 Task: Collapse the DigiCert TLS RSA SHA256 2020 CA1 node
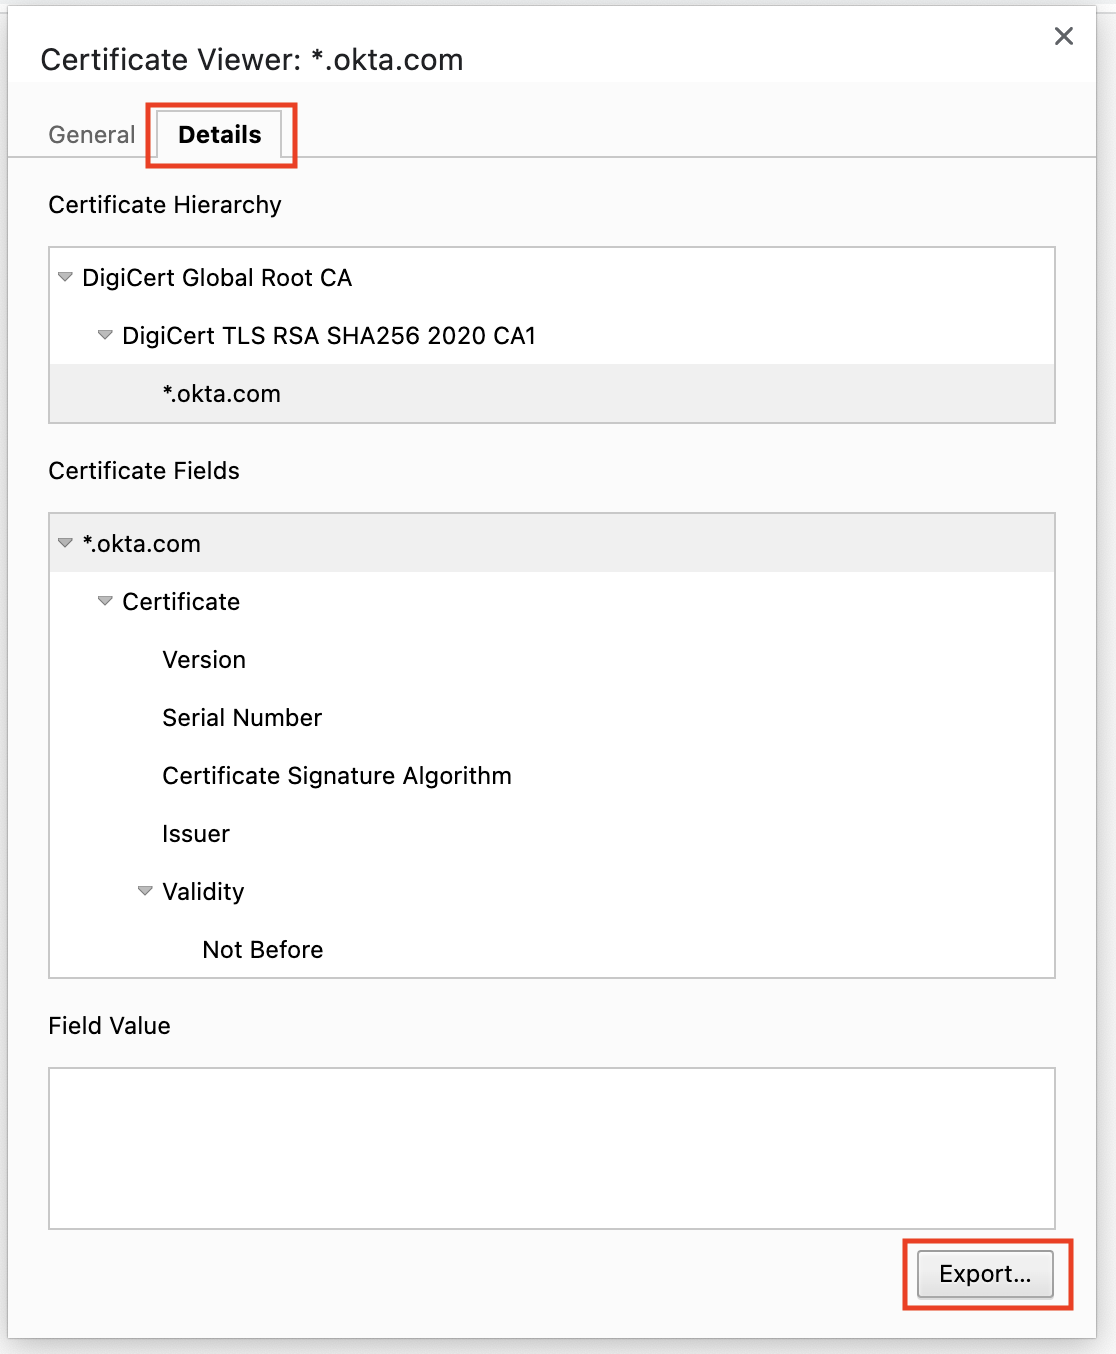click(105, 336)
